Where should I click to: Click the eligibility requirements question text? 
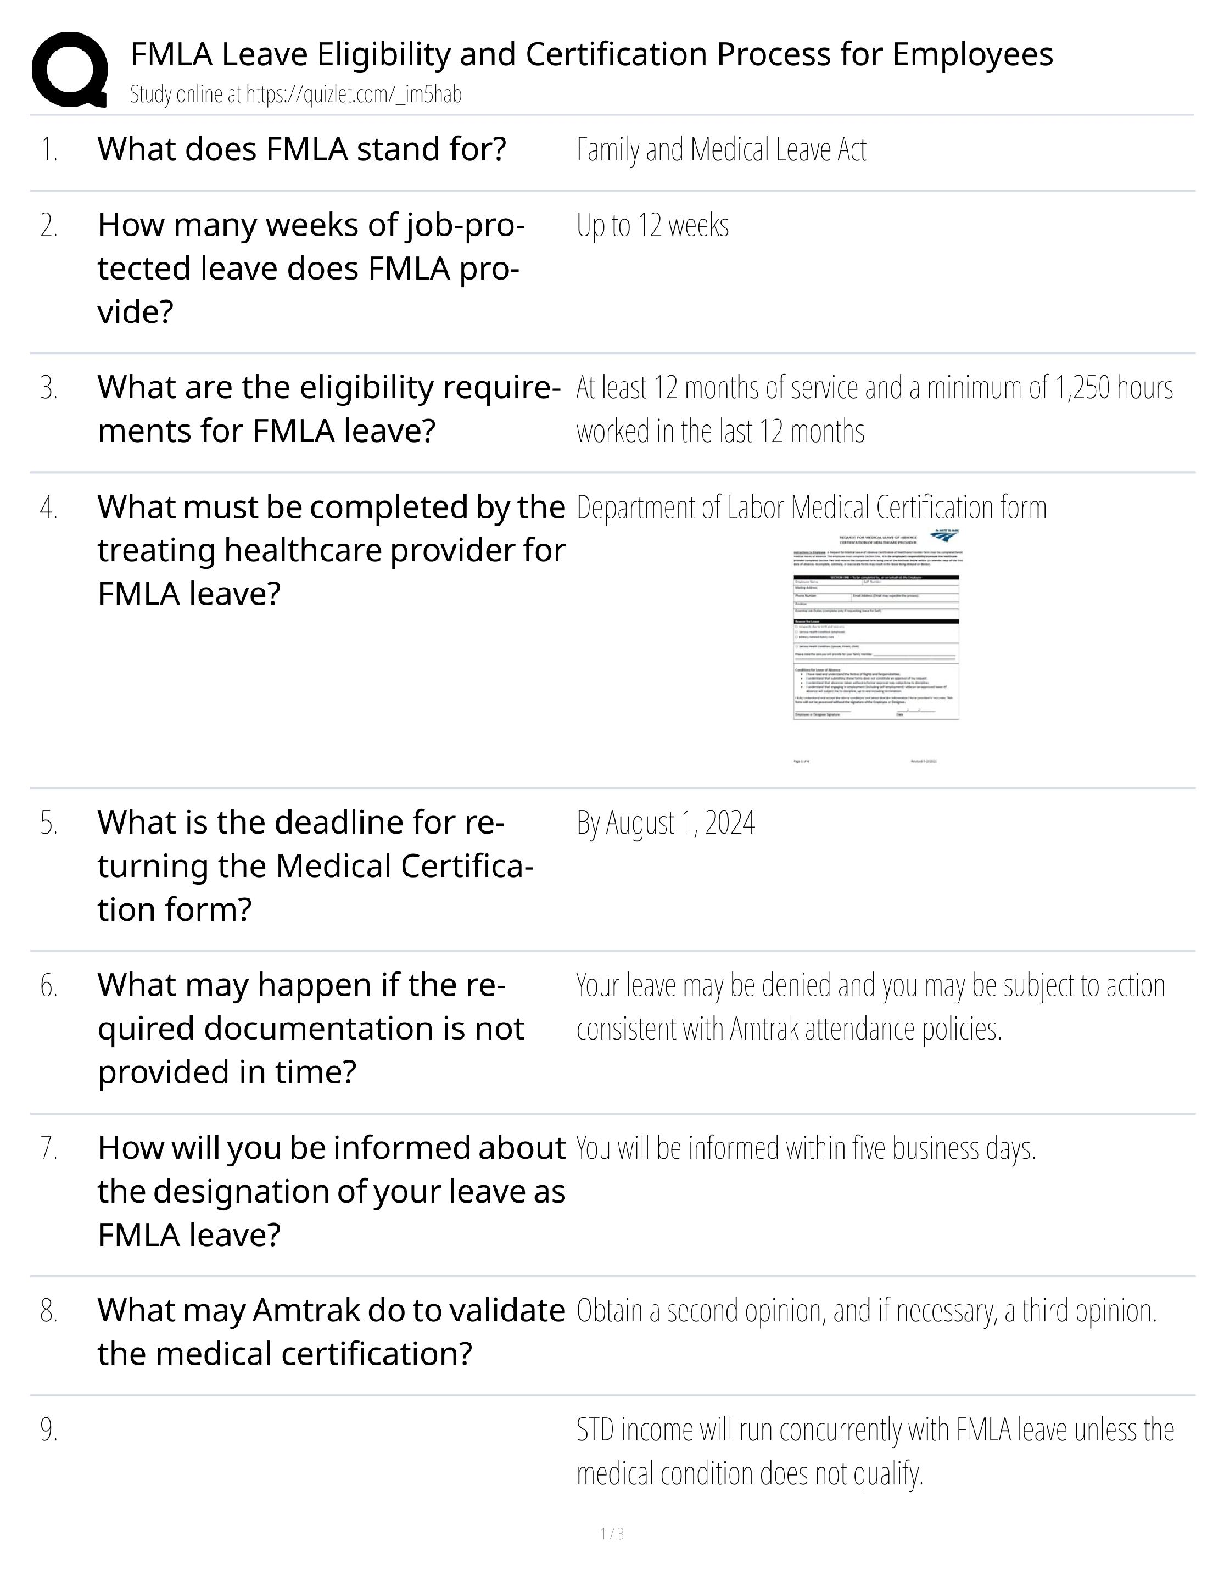coord(328,409)
